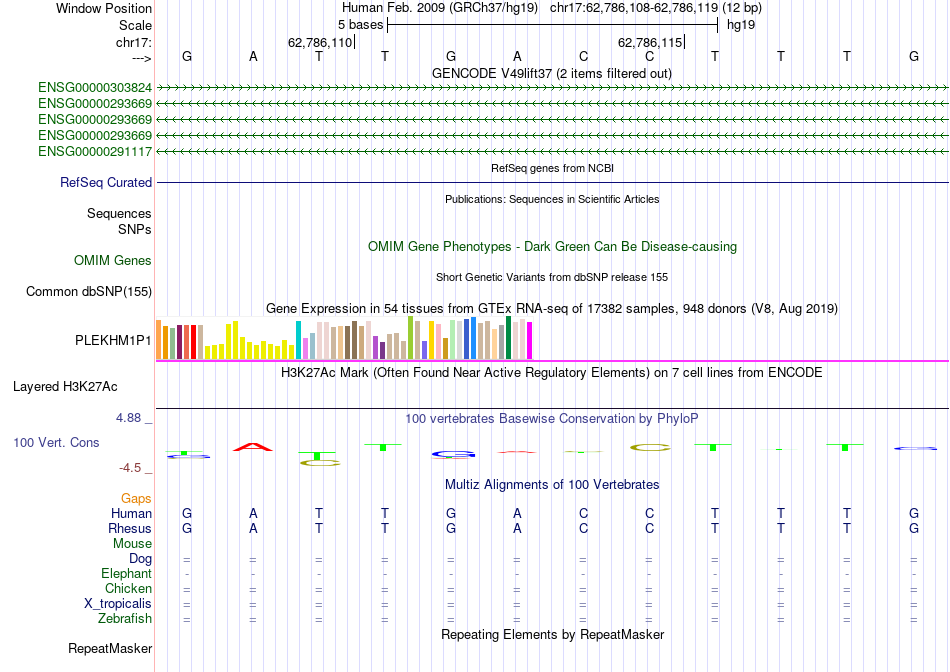Click the Elephant species label

tap(127, 573)
